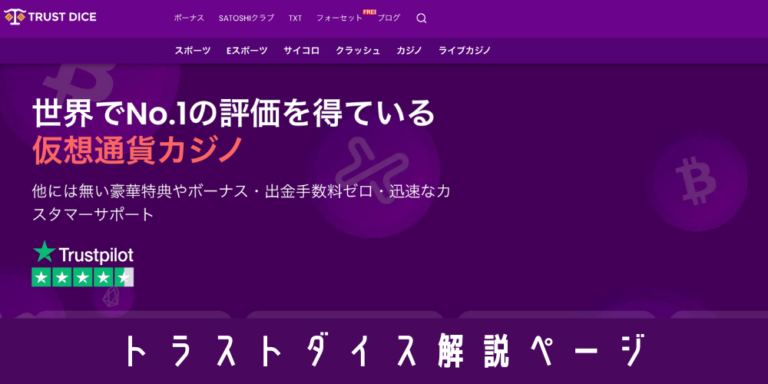Click the Trustpilot five-star rating bar

(82, 277)
